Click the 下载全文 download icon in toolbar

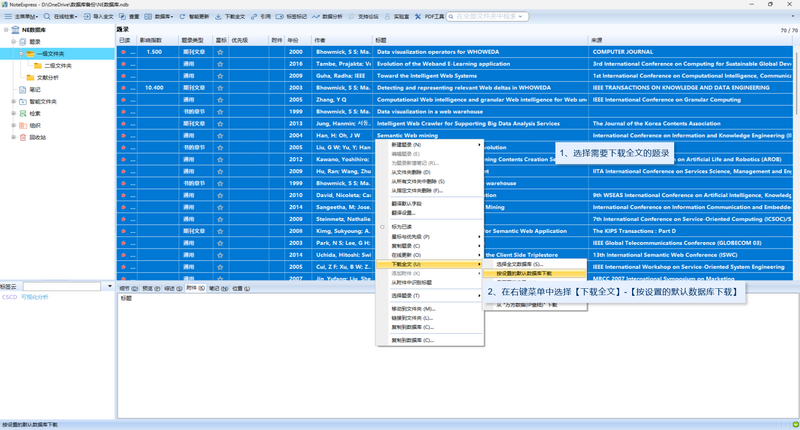(x=218, y=16)
